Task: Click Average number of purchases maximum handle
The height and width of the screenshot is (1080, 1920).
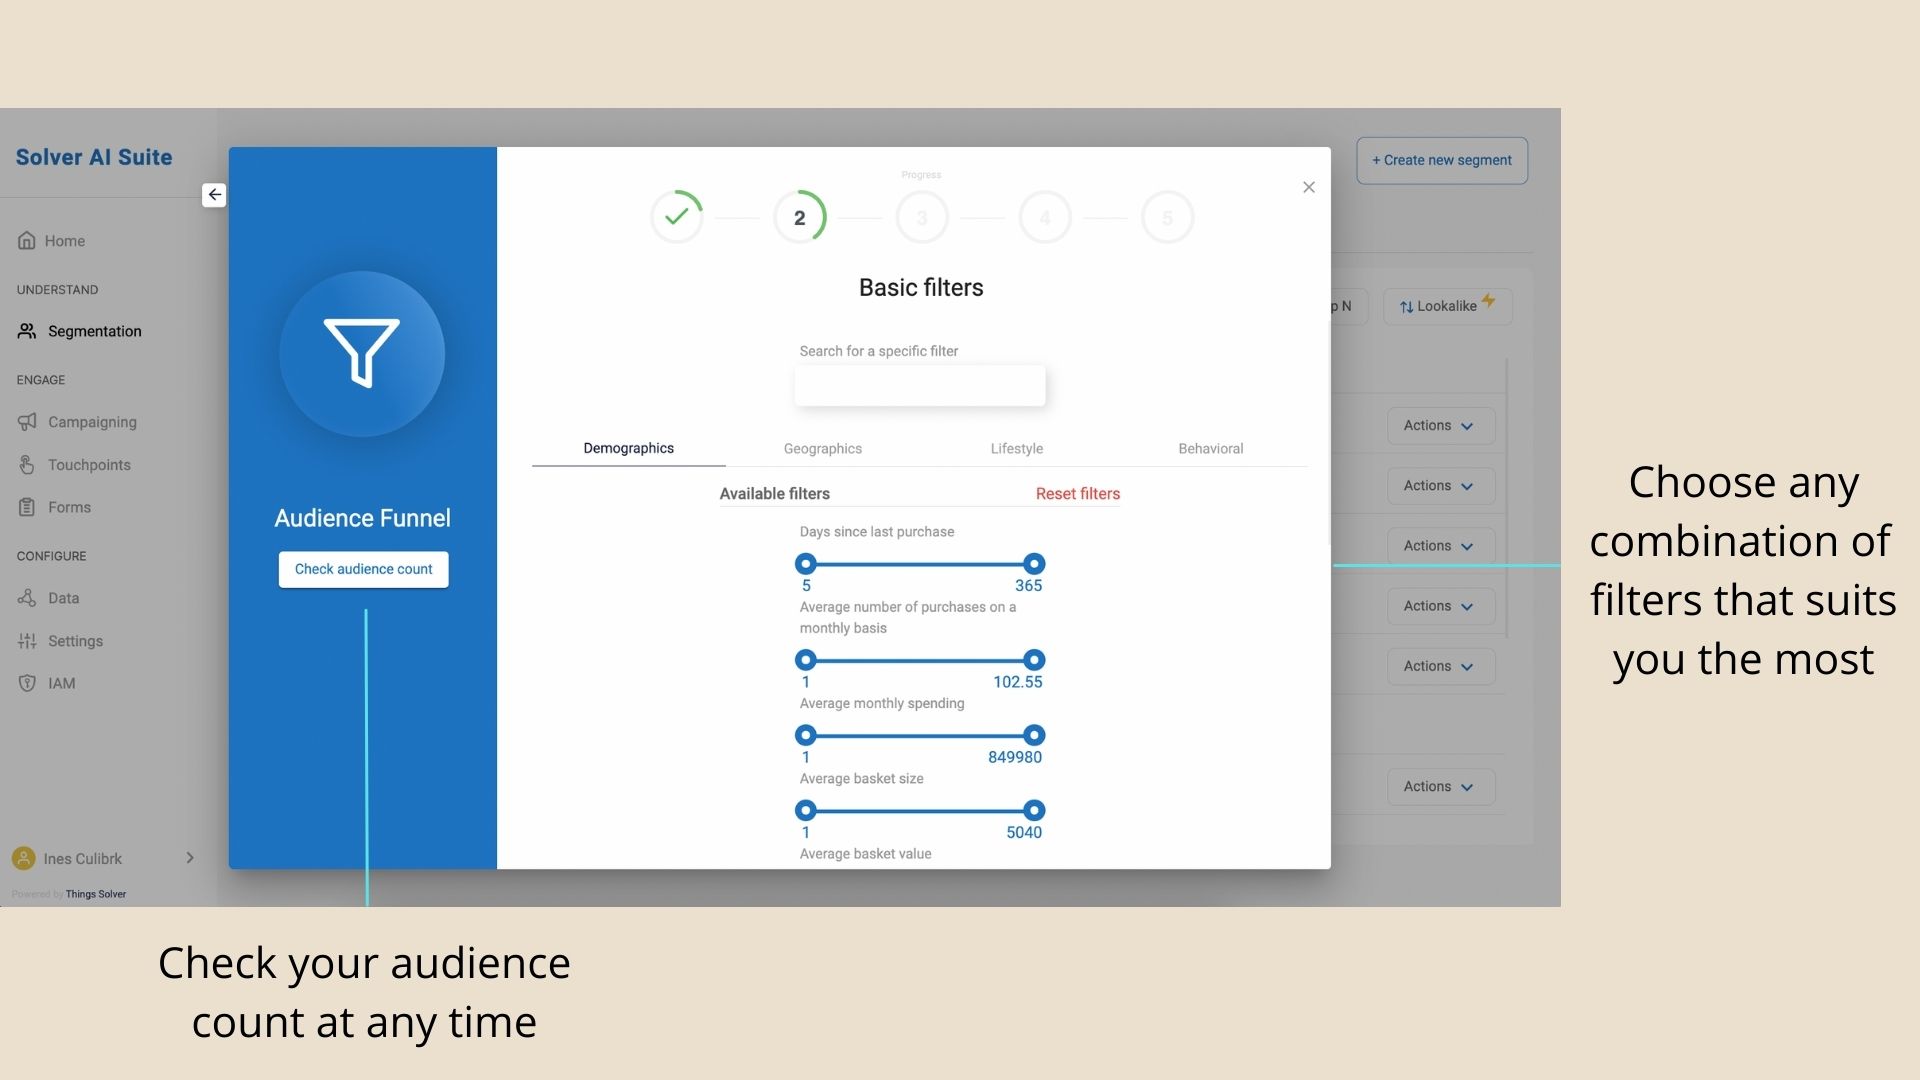Action: coord(1034,660)
